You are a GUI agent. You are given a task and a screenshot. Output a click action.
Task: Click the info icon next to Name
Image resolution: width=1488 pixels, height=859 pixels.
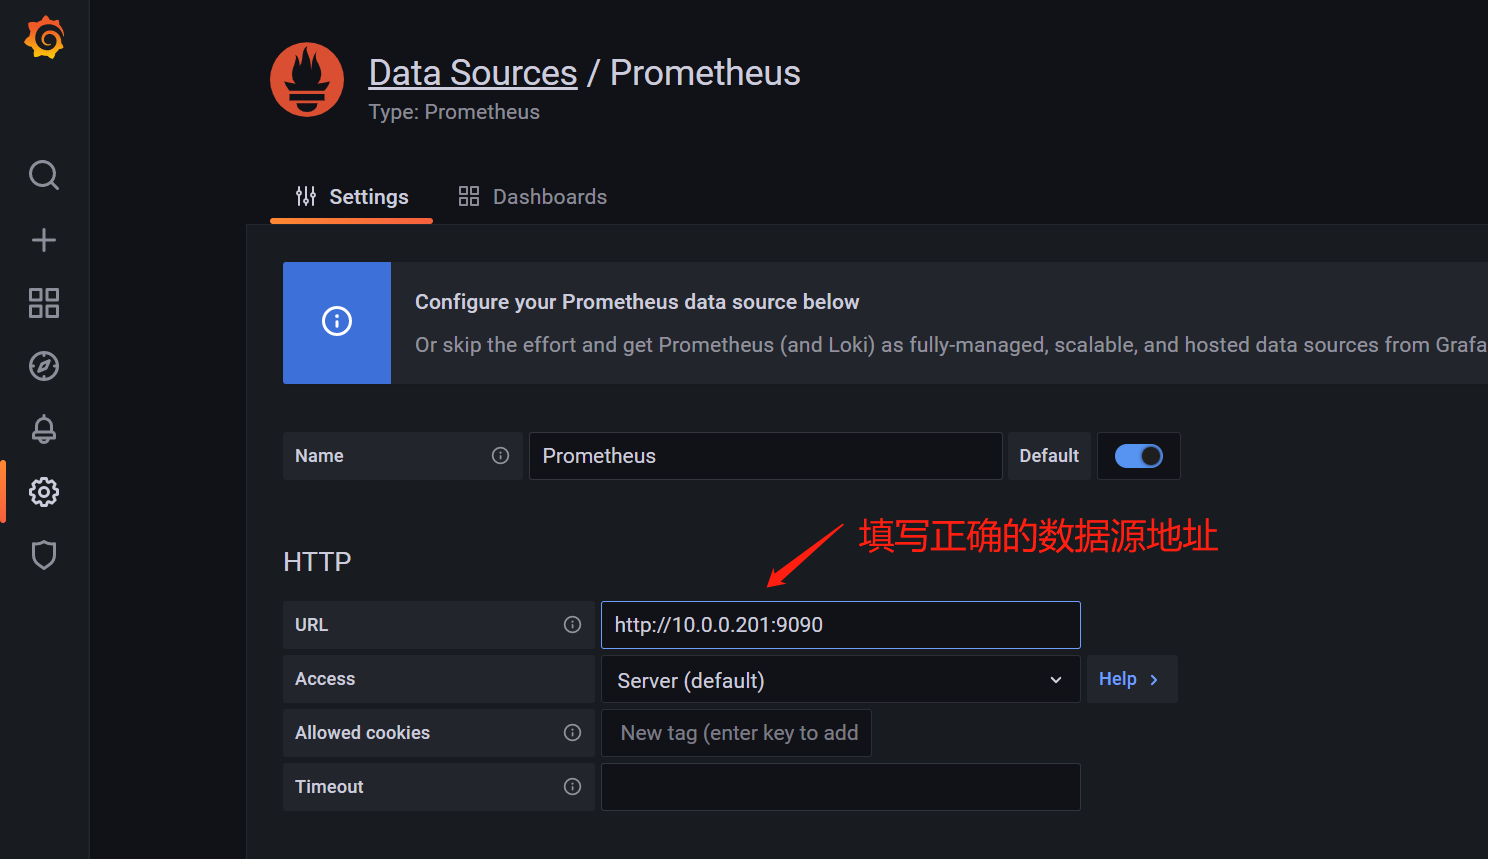[500, 456]
